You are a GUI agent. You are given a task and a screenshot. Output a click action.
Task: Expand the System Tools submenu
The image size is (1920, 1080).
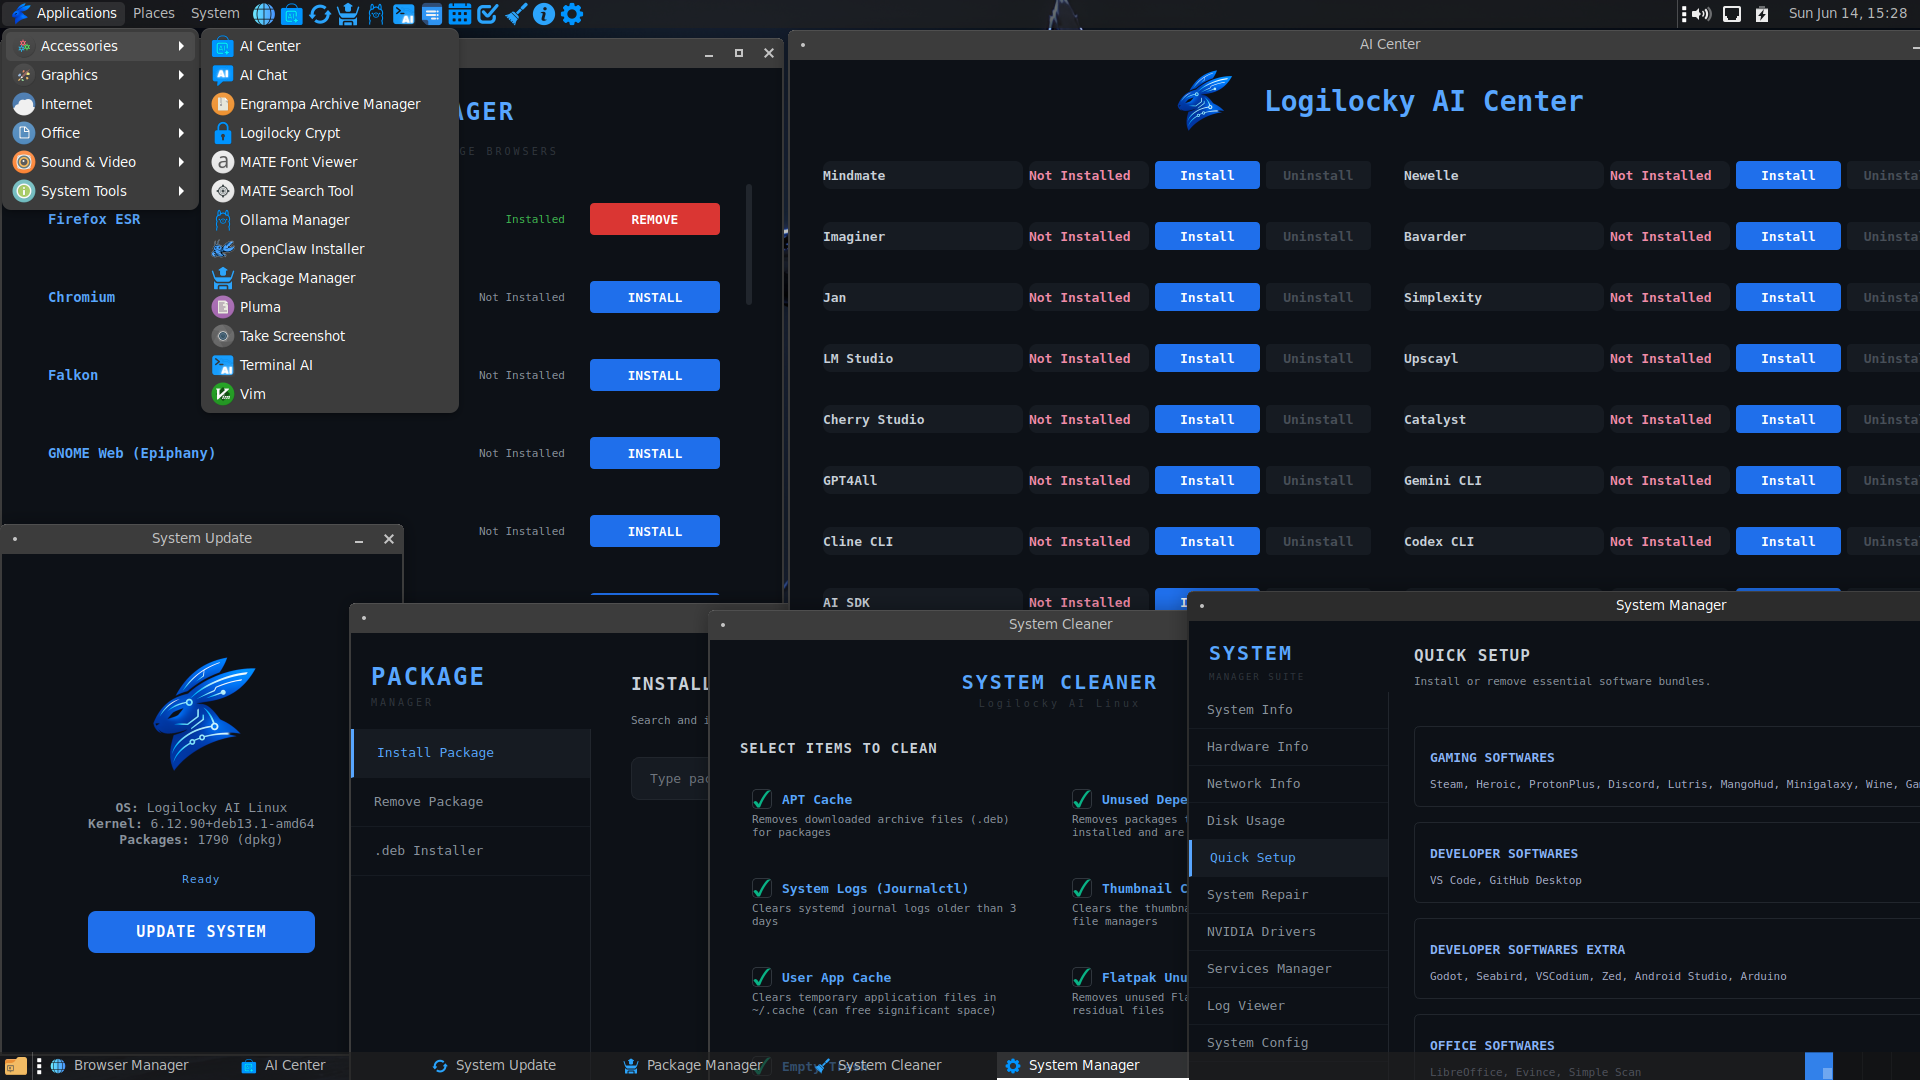(x=101, y=191)
